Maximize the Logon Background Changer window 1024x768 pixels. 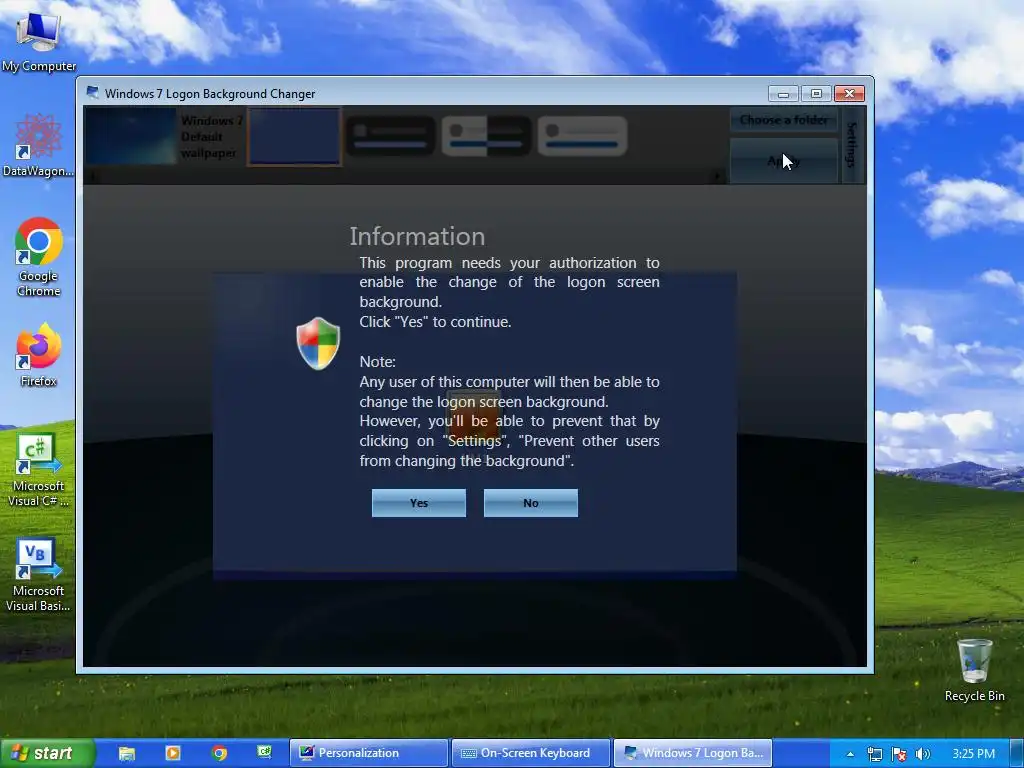816,93
